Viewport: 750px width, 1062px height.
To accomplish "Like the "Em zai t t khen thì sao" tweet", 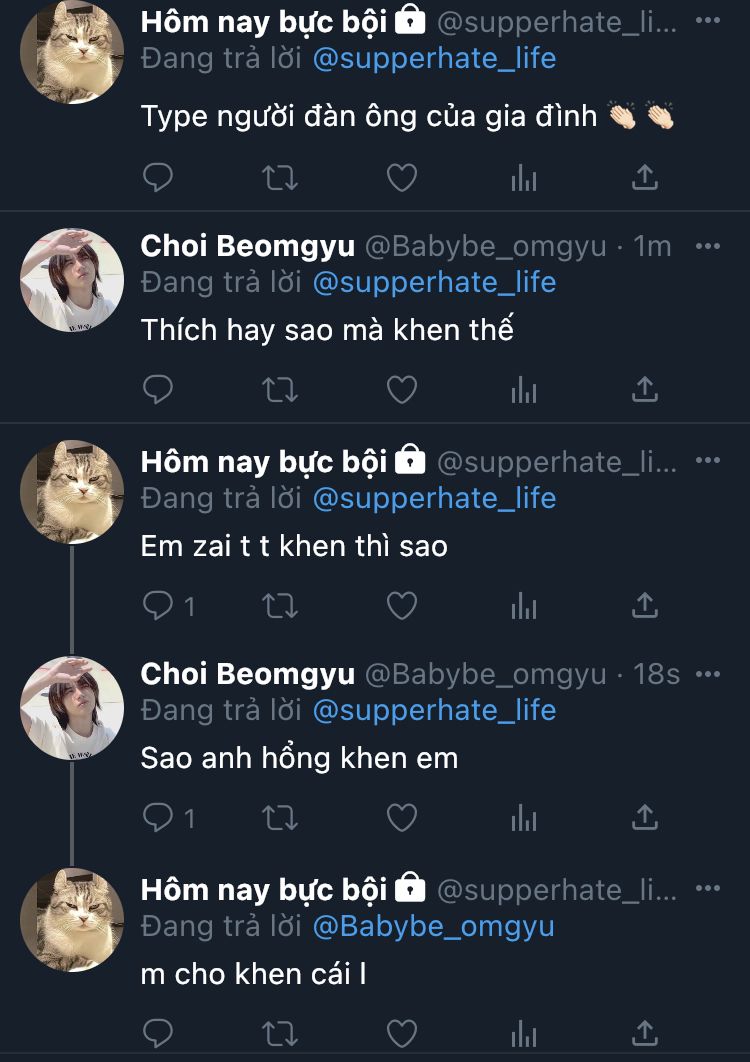I will [x=401, y=605].
